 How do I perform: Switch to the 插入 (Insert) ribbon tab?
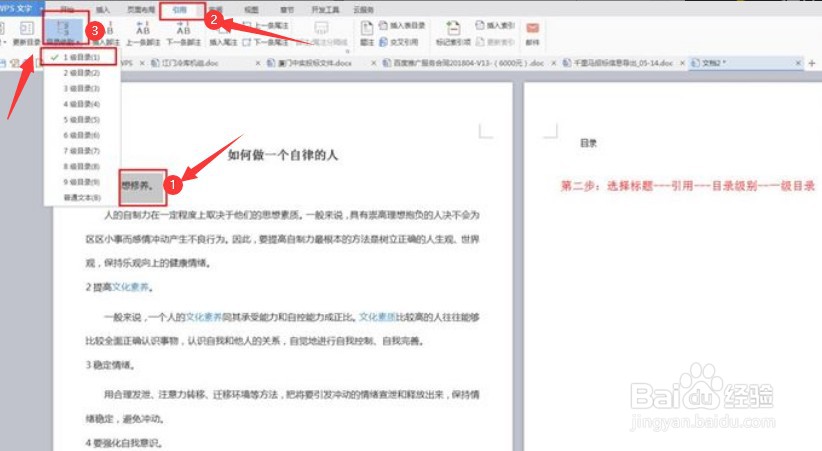(x=103, y=10)
